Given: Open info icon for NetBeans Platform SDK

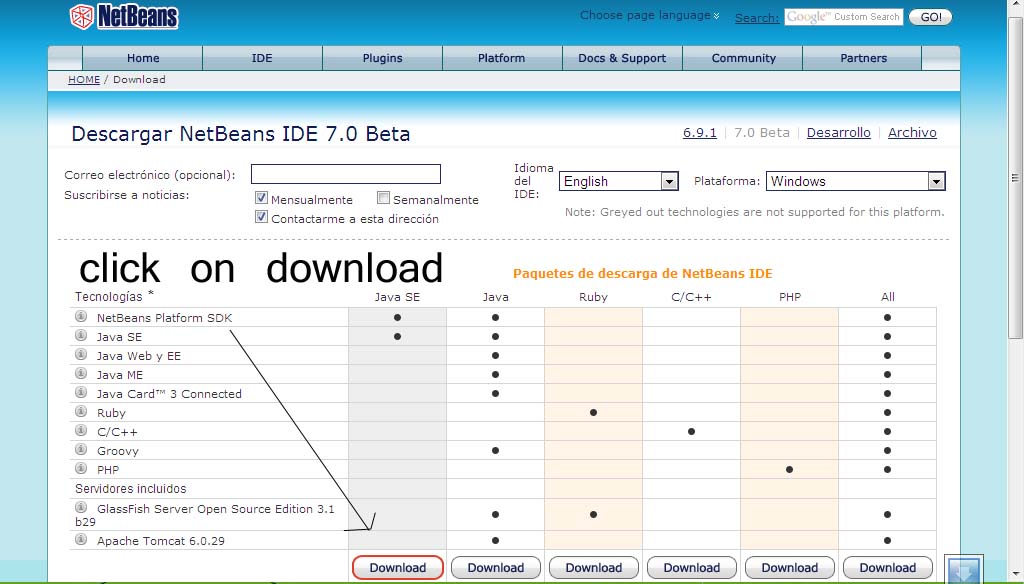Looking at the screenshot, I should [81, 317].
